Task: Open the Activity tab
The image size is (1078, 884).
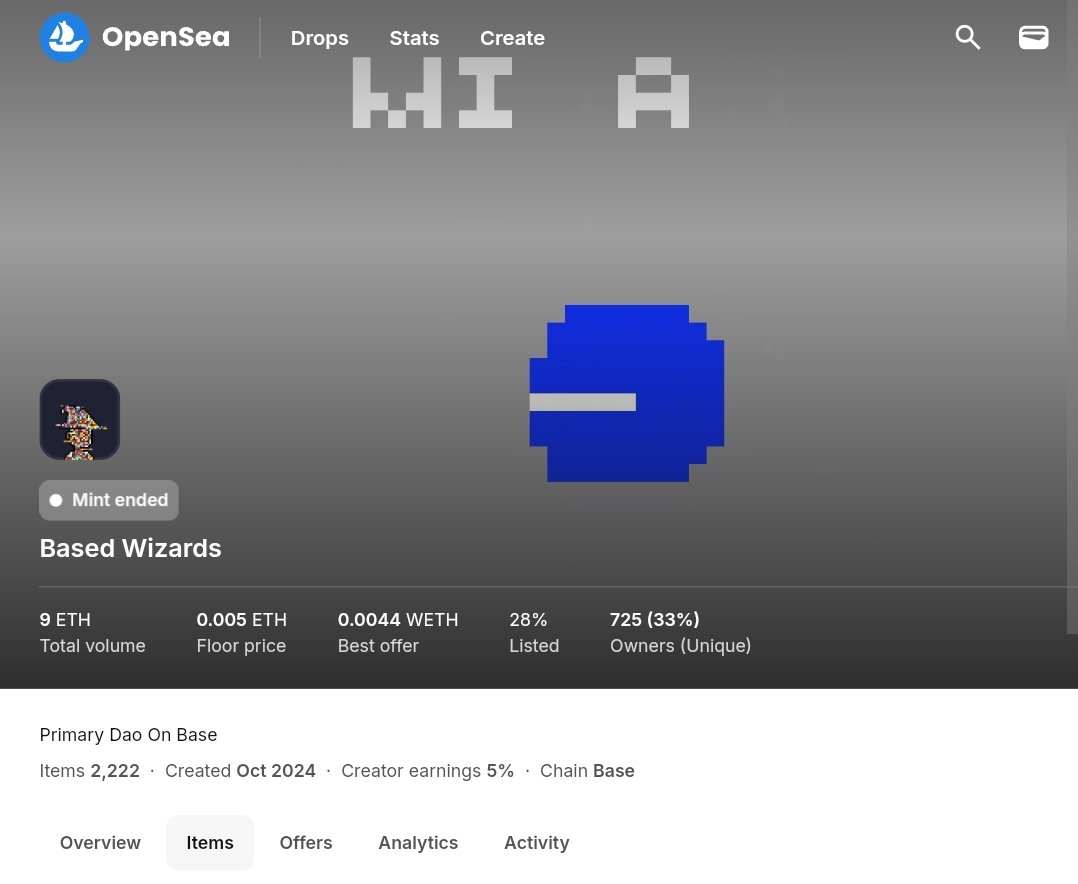Action: click(x=537, y=843)
